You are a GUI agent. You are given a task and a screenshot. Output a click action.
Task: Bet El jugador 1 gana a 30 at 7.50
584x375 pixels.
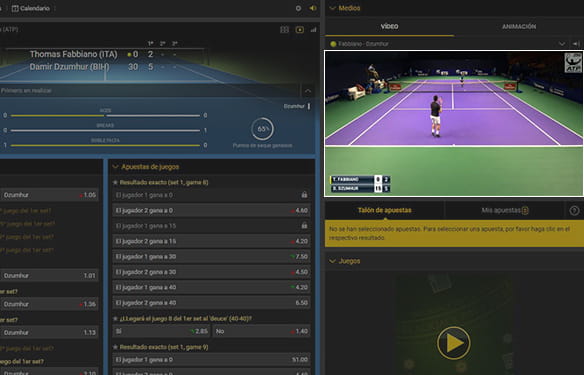(212, 257)
